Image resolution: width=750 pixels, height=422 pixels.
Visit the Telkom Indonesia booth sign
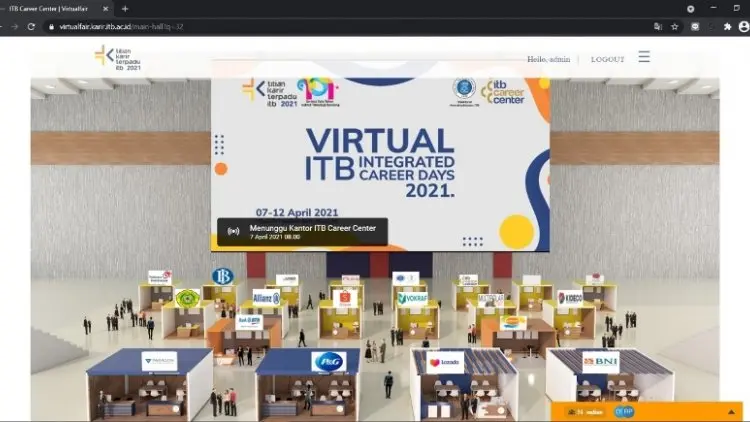160,277
